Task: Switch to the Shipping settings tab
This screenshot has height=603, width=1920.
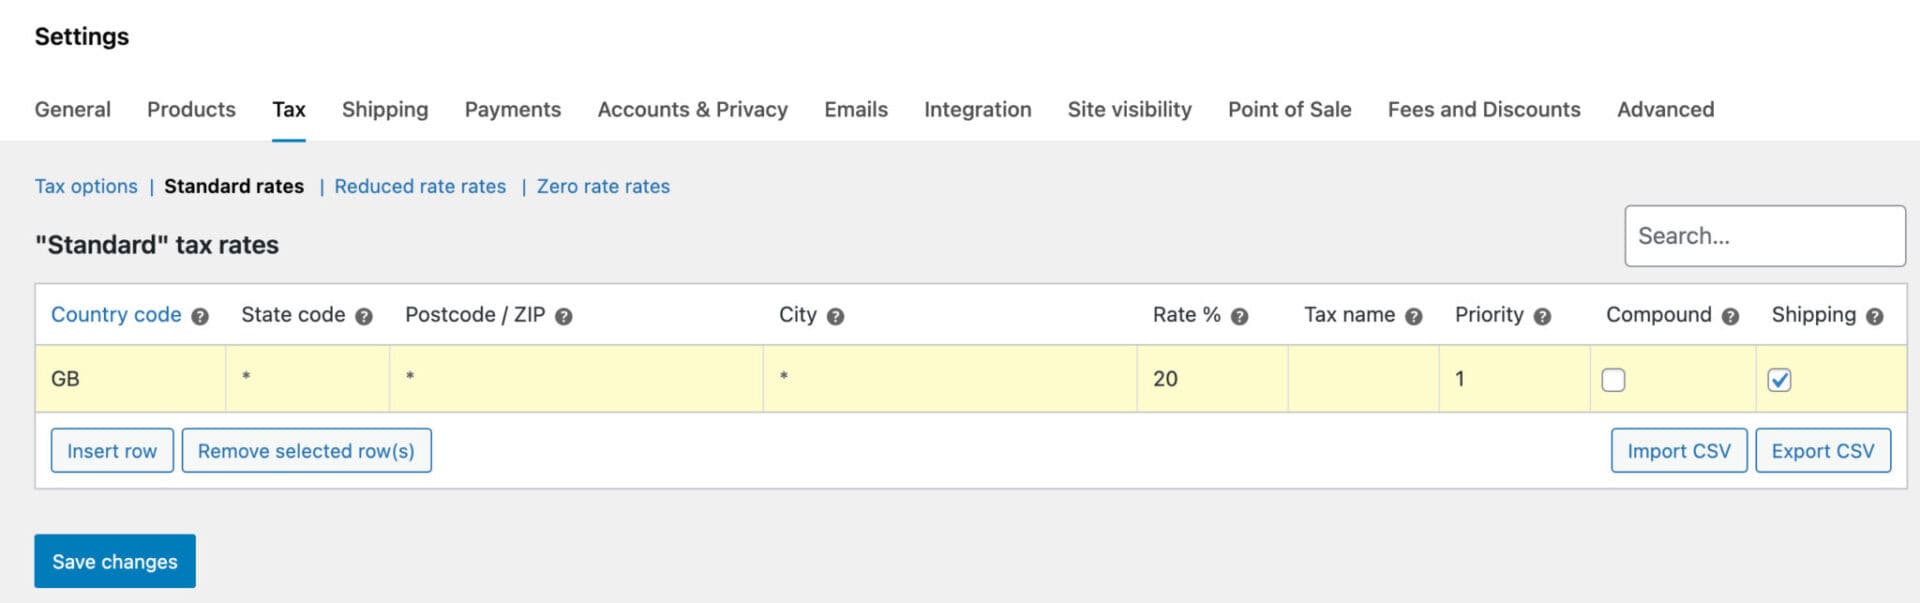Action: coord(385,109)
